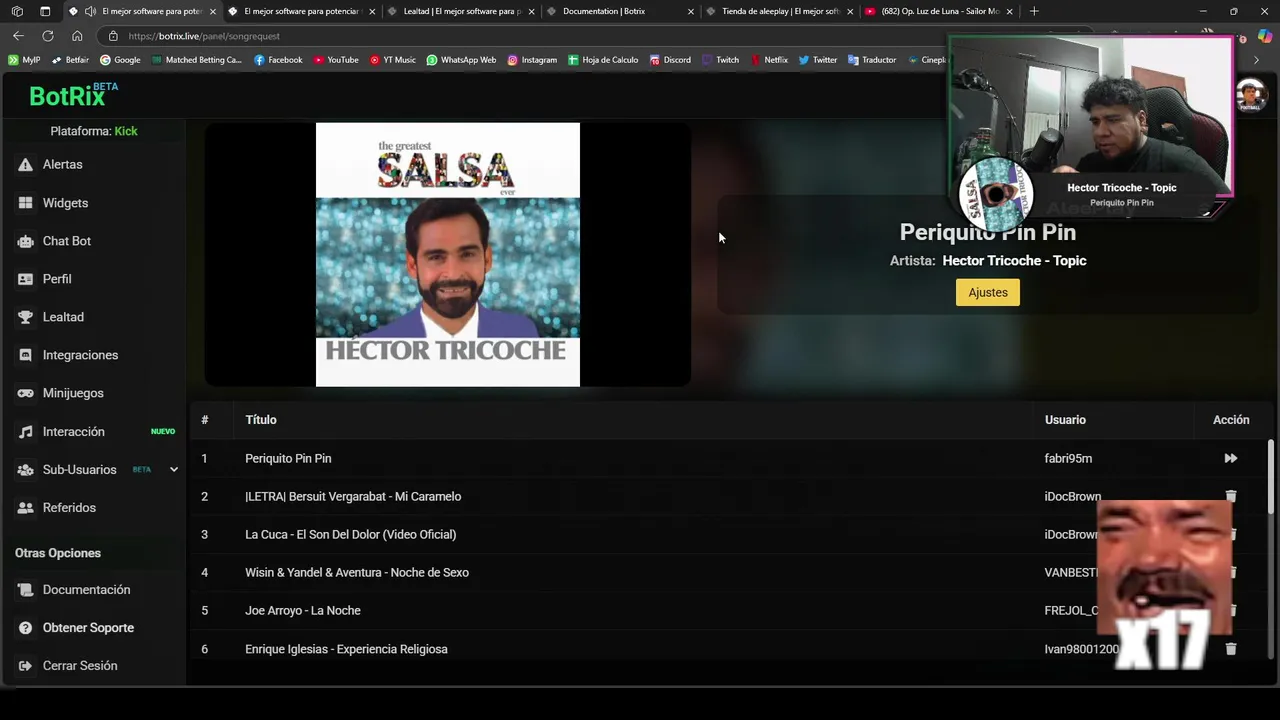
Task: Reload the page with refresh icon
Action: click(x=47, y=36)
